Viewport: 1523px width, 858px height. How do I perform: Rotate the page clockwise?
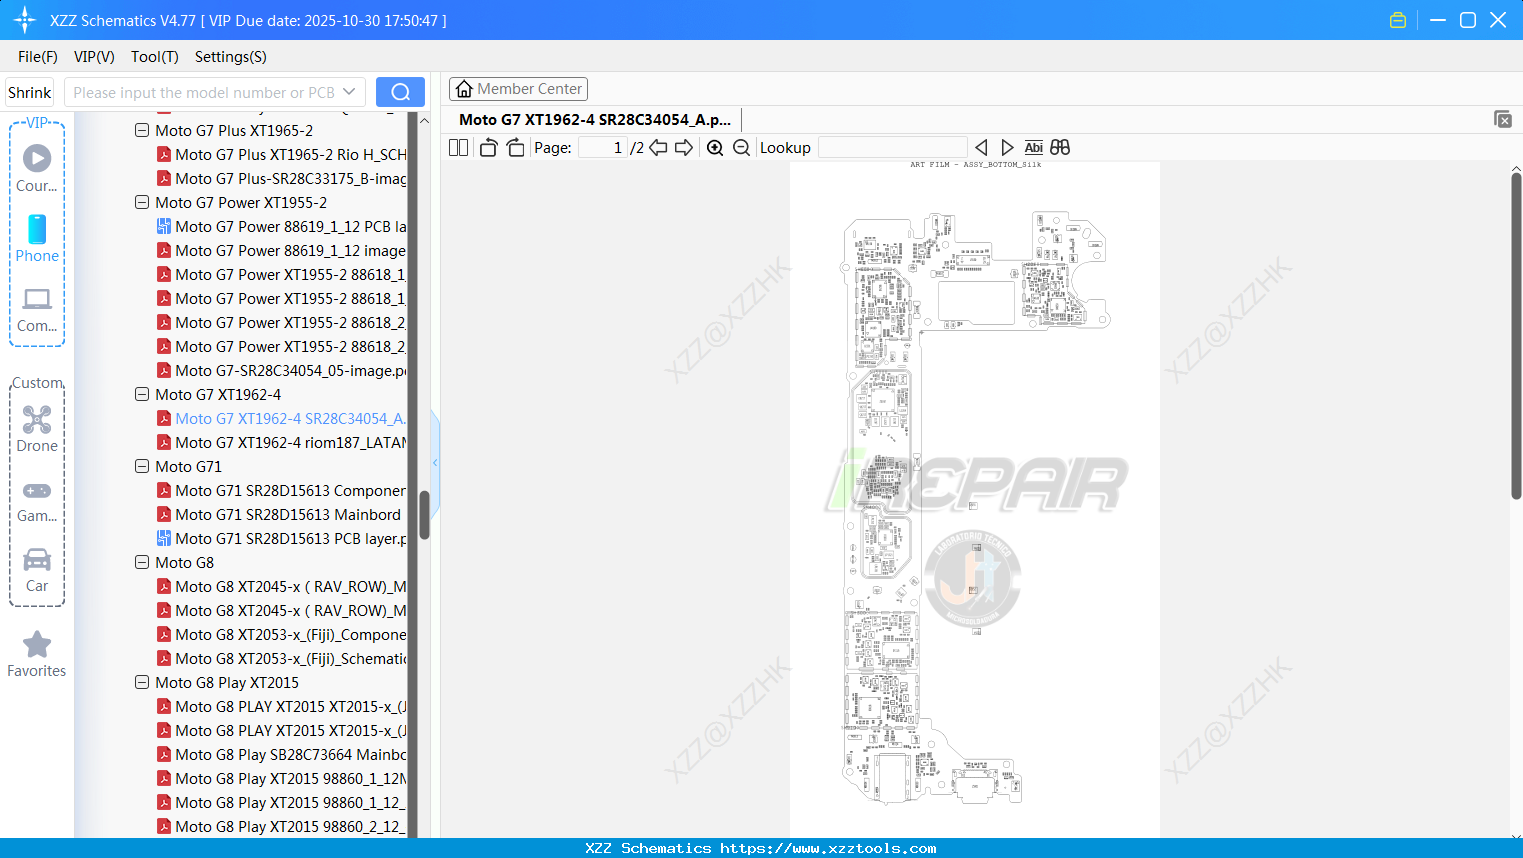click(x=515, y=148)
